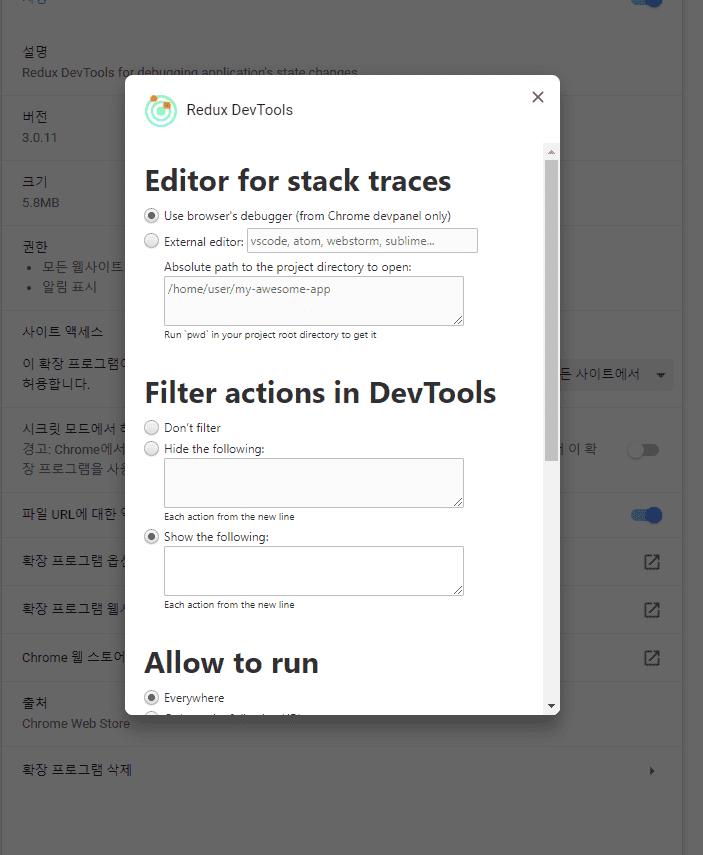Click the project directory path textarea
The height and width of the screenshot is (855, 703).
tap(314, 301)
